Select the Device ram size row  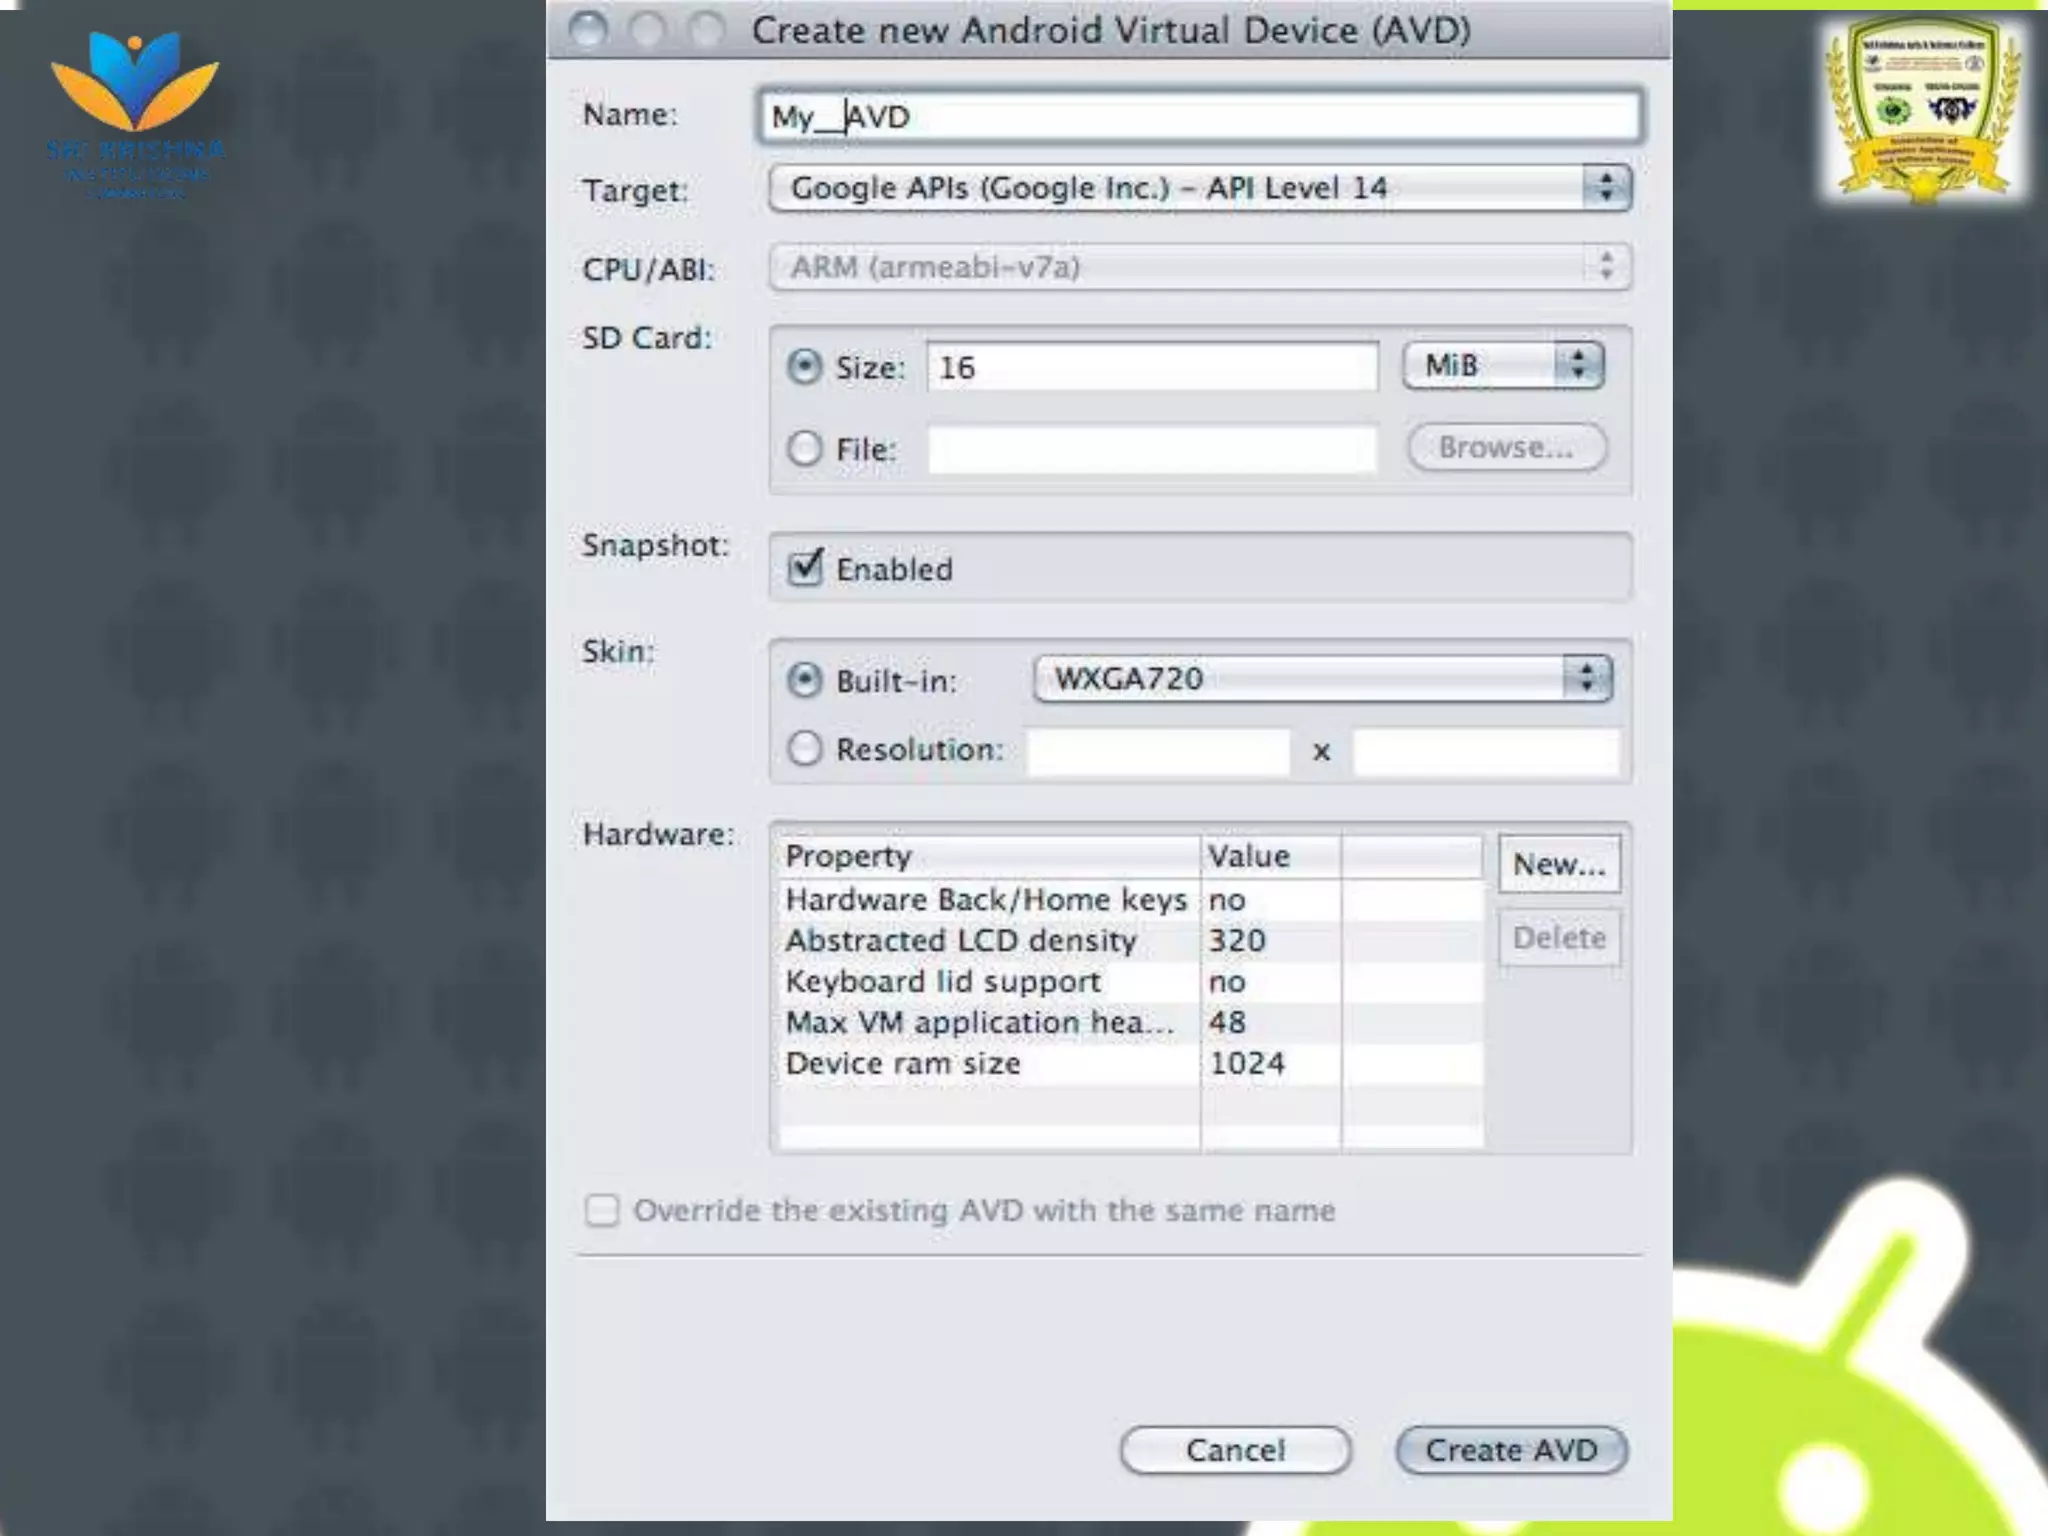(1130, 1064)
